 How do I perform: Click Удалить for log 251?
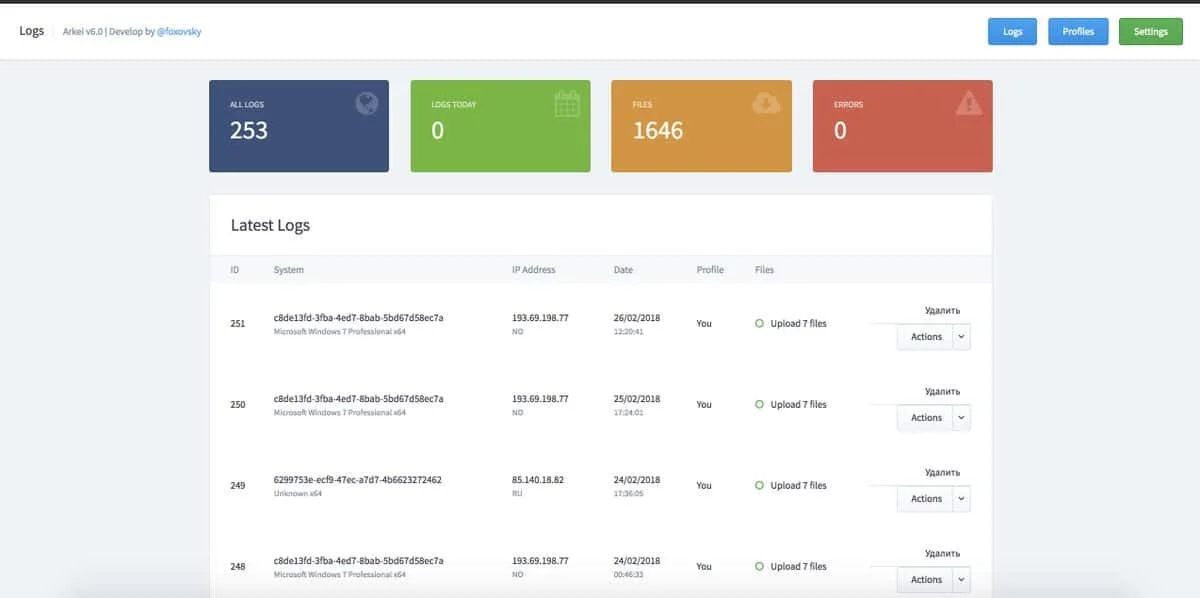click(x=942, y=311)
